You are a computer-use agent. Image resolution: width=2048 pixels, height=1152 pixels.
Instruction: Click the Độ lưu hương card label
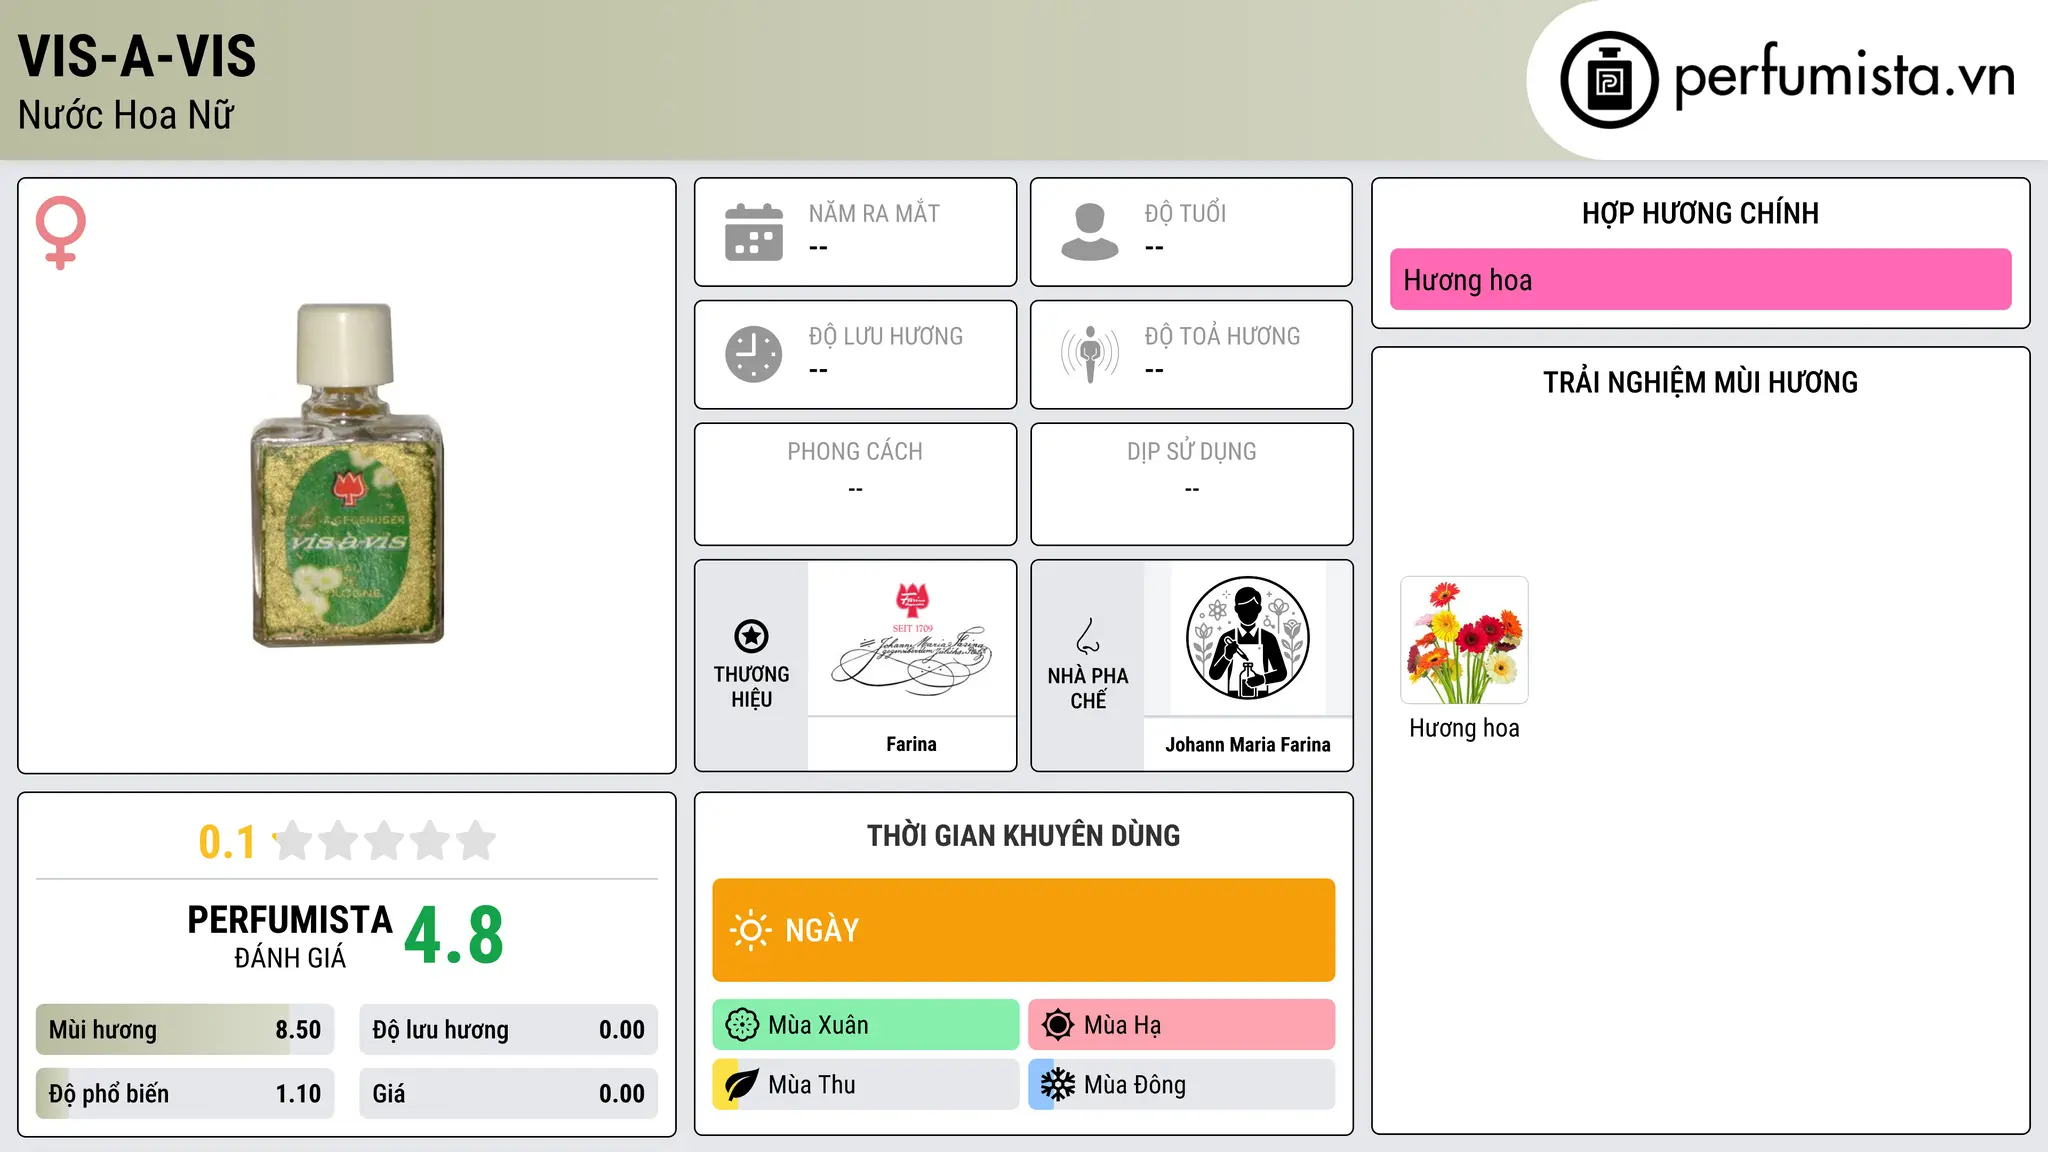(x=886, y=336)
